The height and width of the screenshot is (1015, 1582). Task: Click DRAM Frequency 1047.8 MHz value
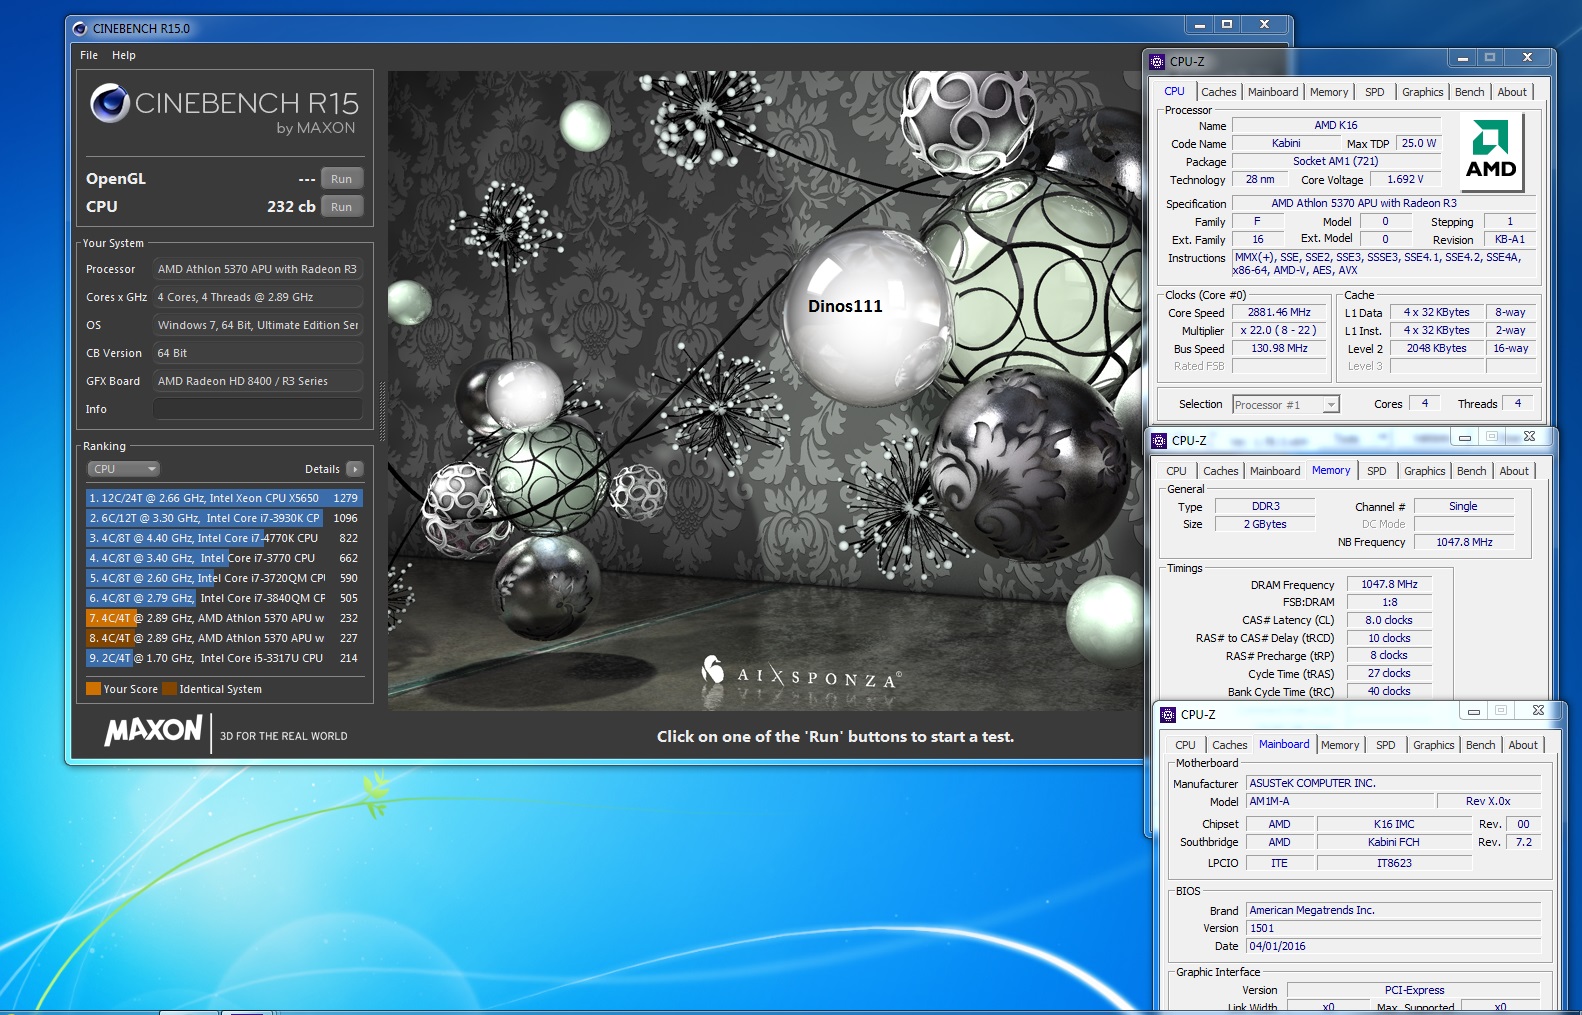[x=1389, y=584]
